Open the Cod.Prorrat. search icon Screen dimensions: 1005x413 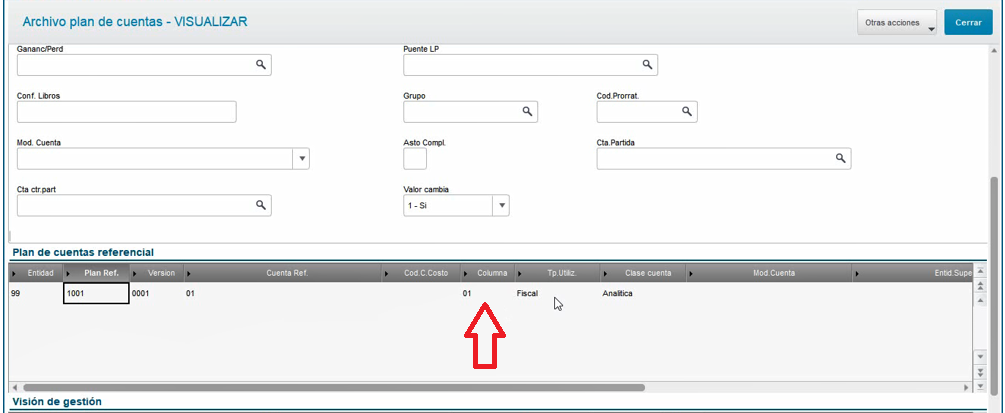tap(686, 112)
